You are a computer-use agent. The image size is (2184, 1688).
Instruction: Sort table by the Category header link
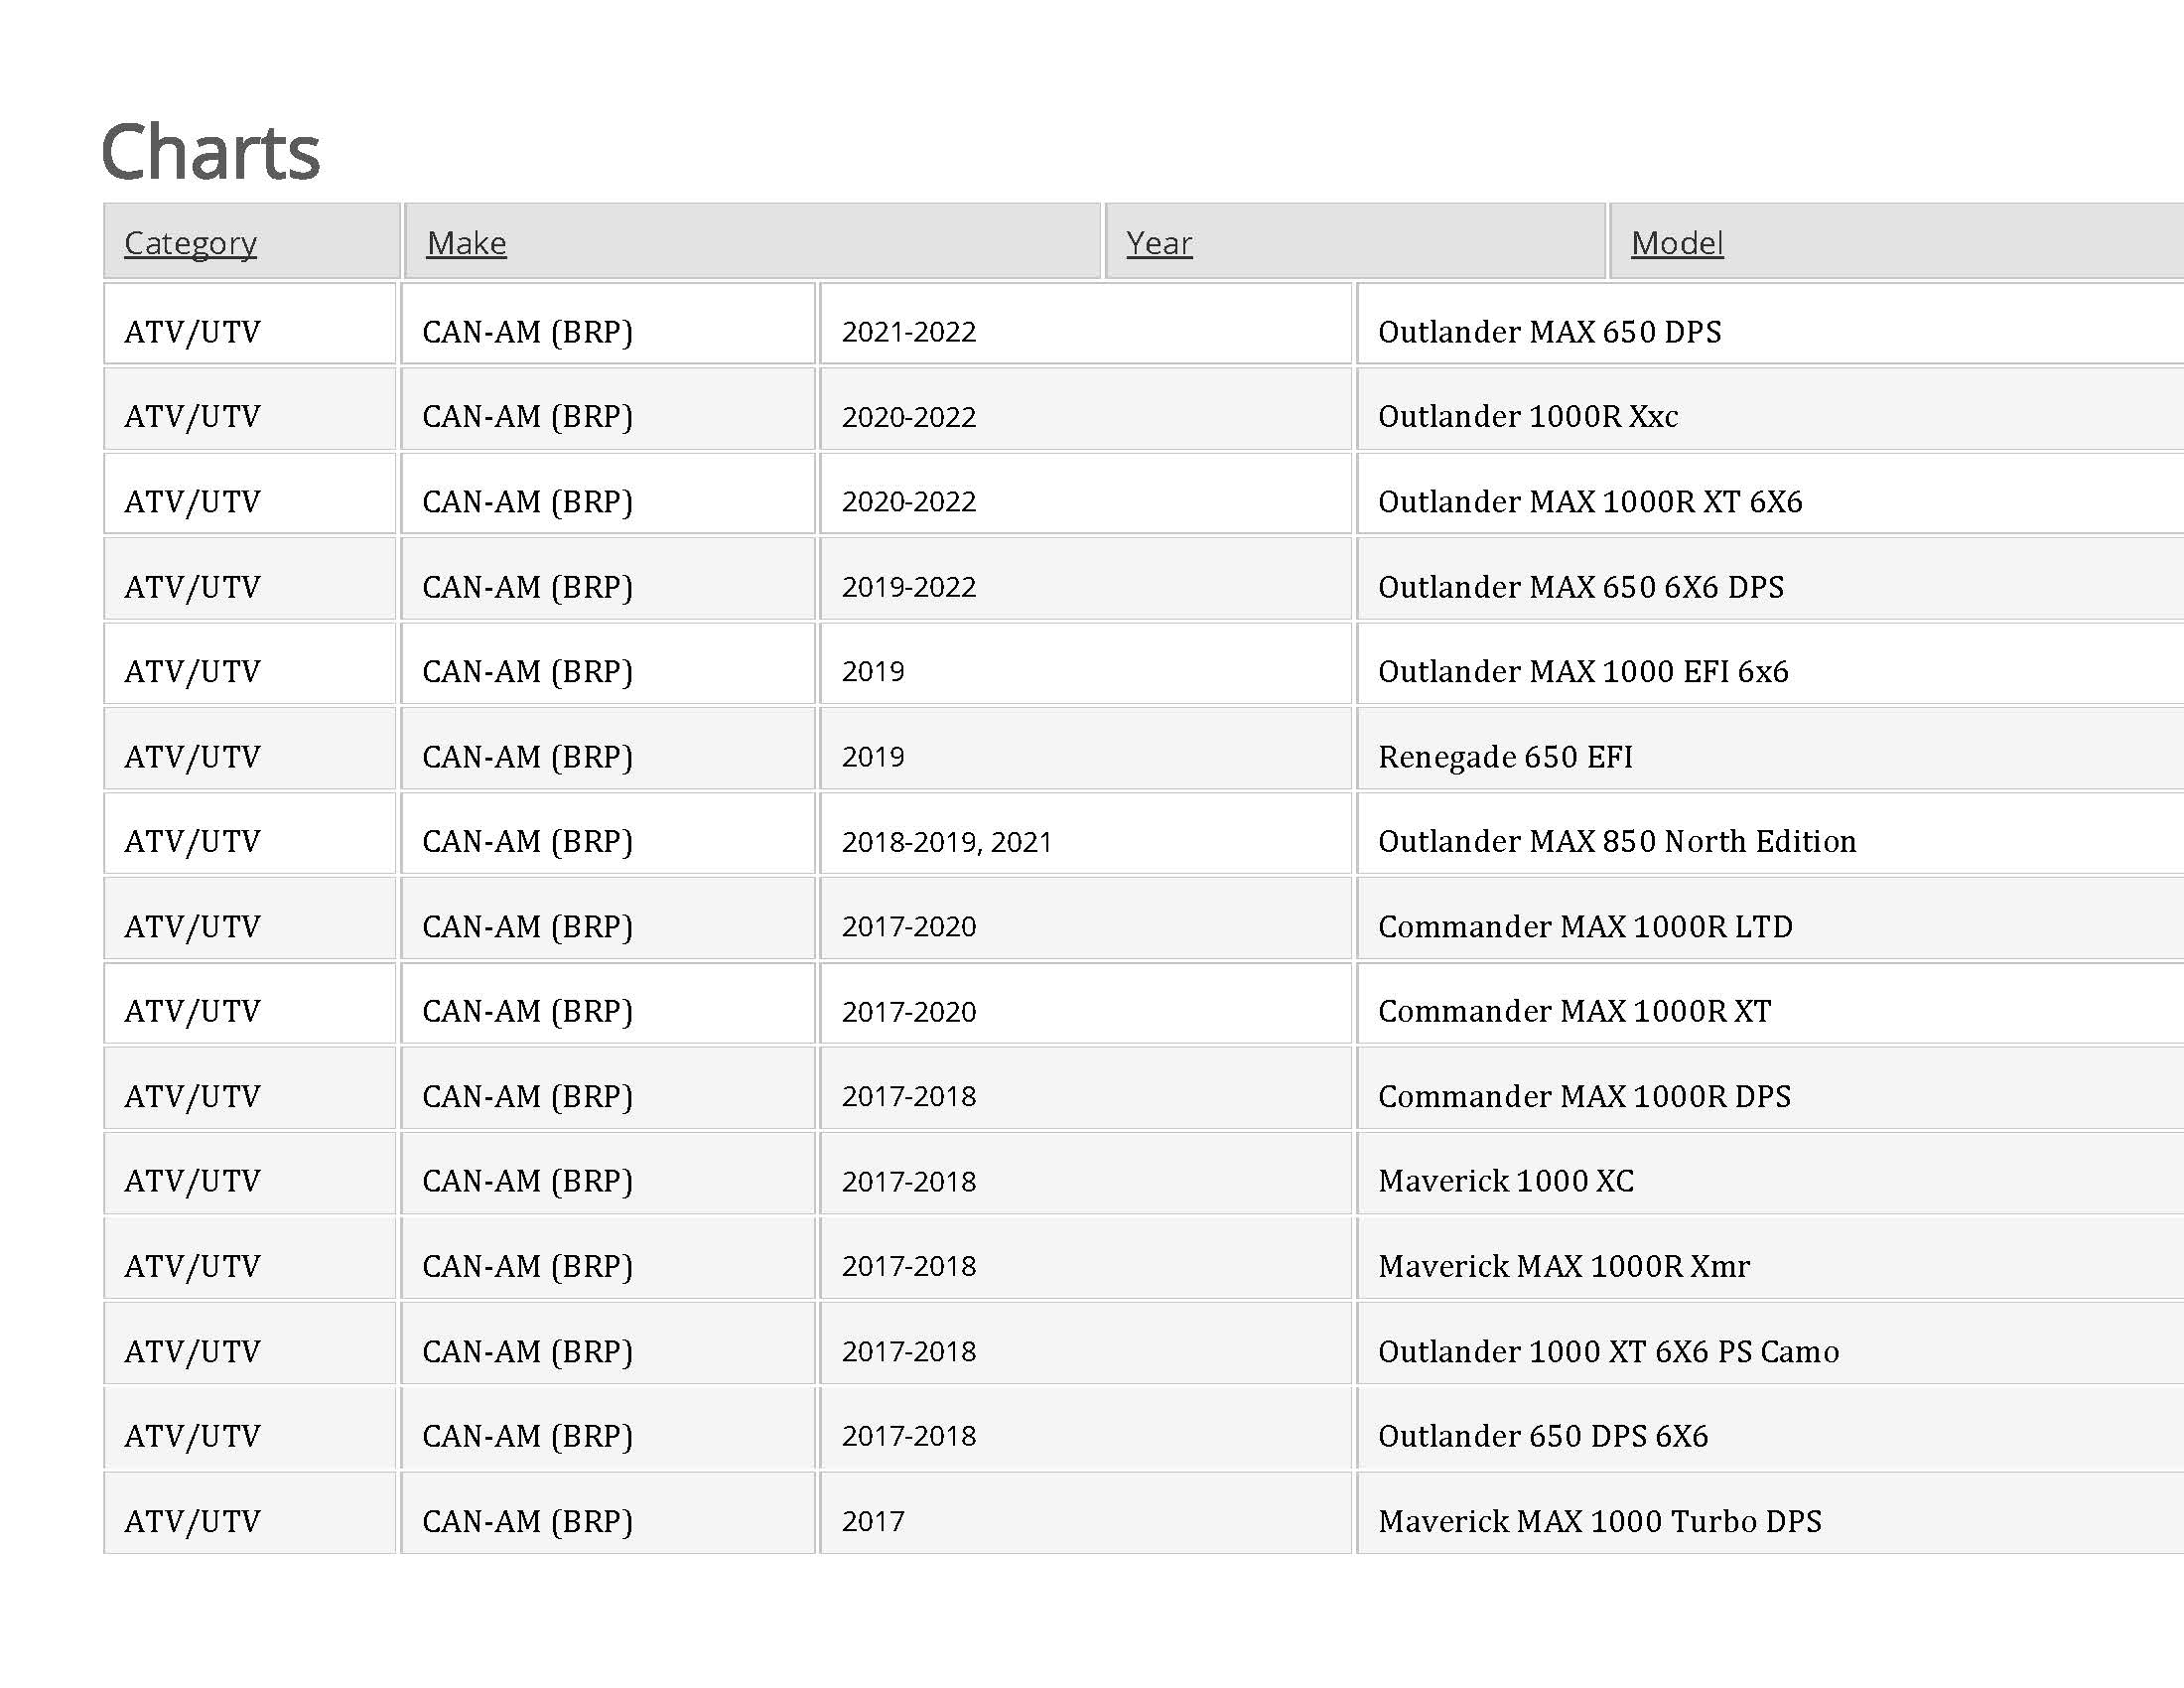pyautogui.click(x=190, y=243)
